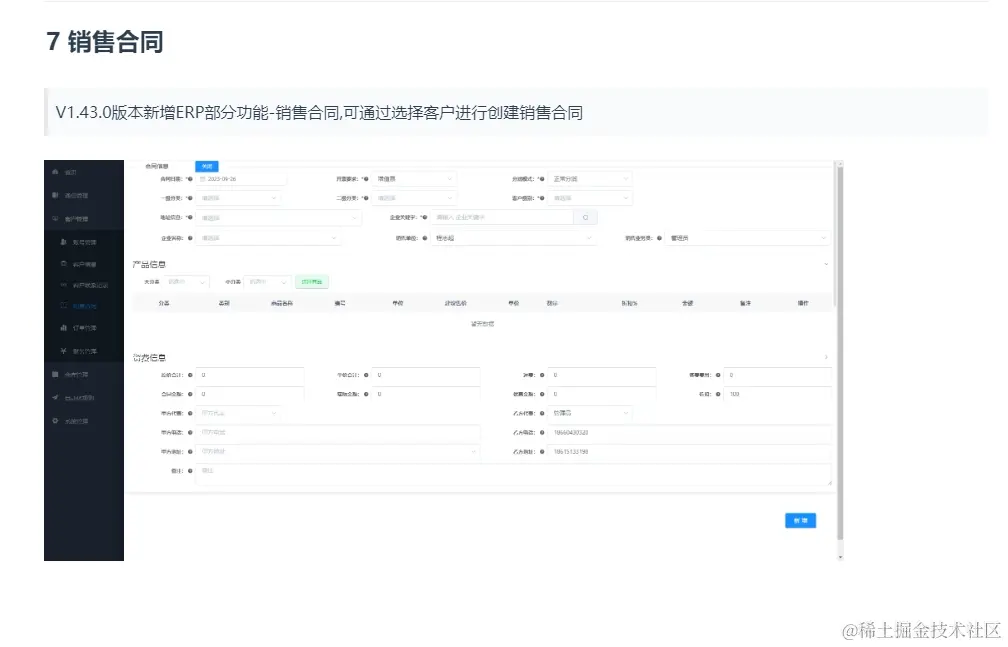Open the 二级分类 dropdown
Viewport: 1008px width, 647px height.
click(414, 198)
